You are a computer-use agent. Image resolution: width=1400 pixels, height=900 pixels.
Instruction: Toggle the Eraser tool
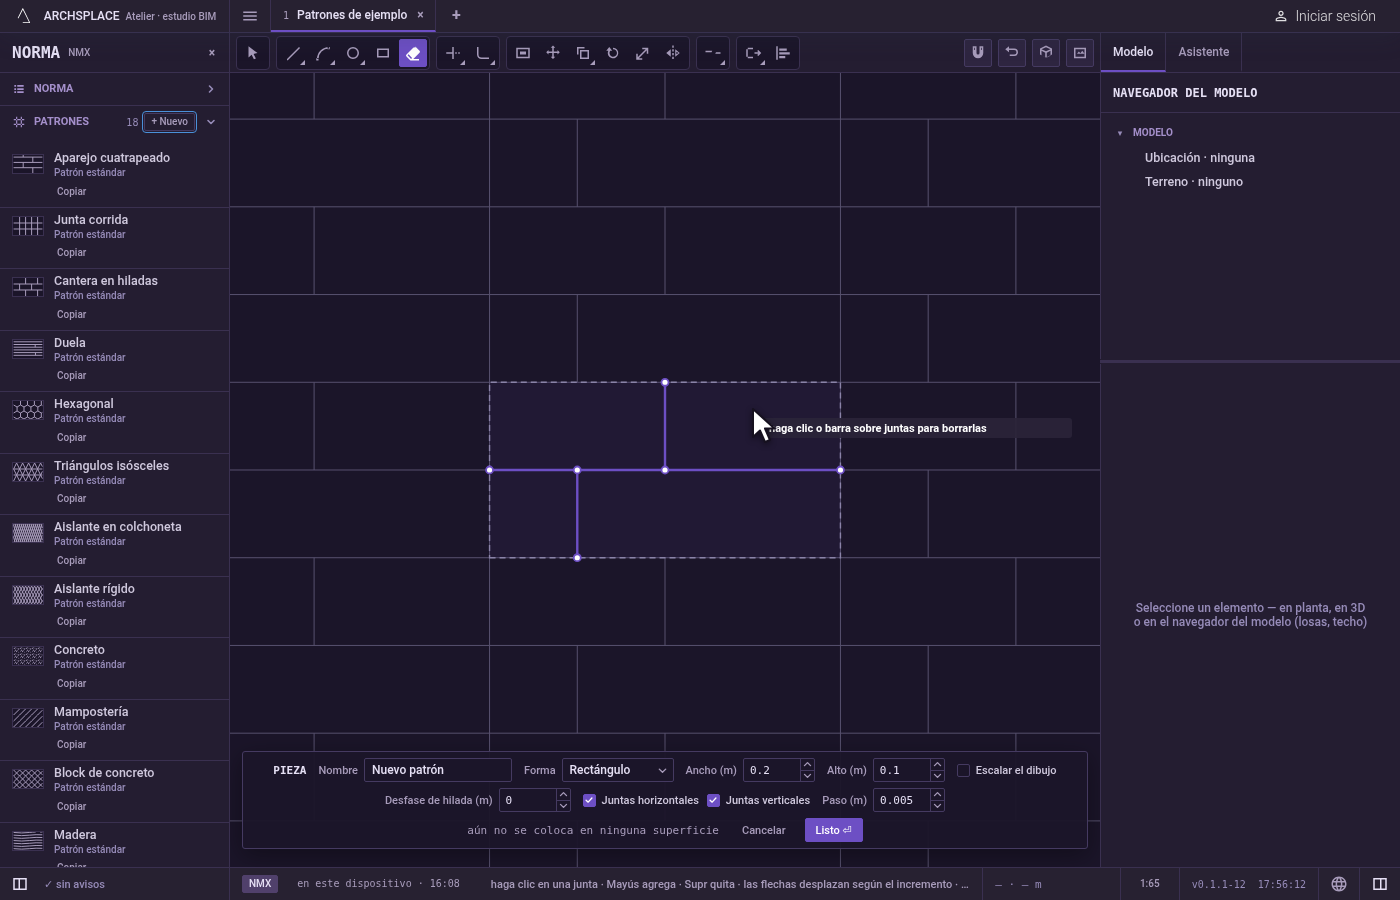[x=413, y=53]
